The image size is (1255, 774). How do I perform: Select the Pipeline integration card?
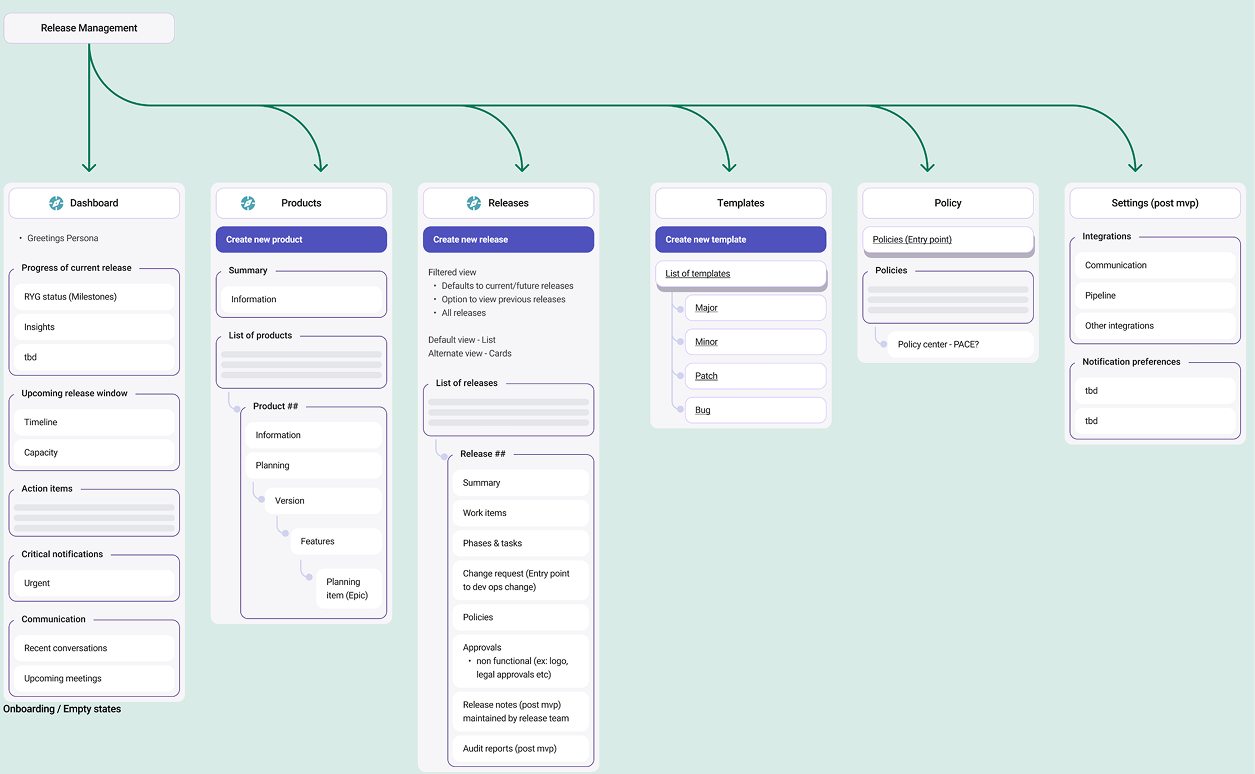tap(1155, 295)
